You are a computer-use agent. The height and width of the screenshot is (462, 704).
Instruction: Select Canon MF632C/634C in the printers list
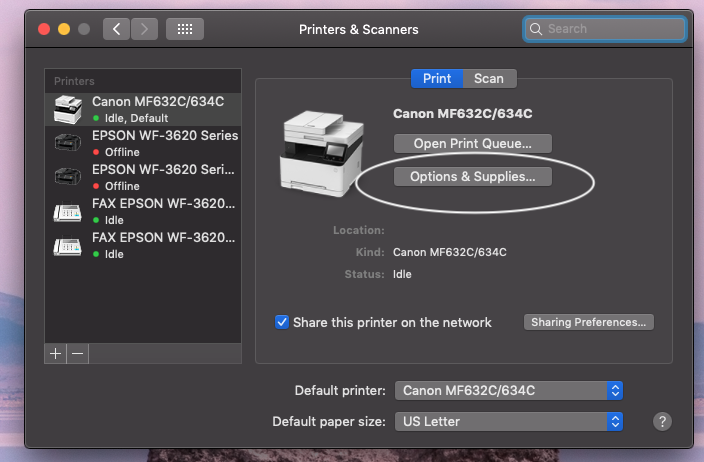(143, 109)
